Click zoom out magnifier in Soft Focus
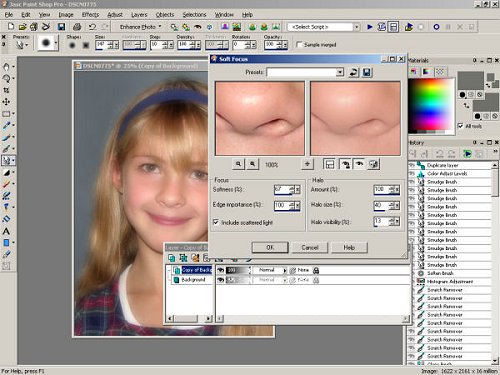The width and height of the screenshot is (500, 375). [x=238, y=164]
